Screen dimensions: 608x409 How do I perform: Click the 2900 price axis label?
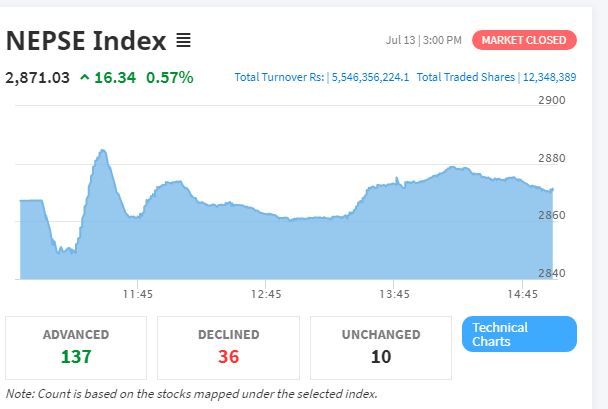(x=552, y=100)
